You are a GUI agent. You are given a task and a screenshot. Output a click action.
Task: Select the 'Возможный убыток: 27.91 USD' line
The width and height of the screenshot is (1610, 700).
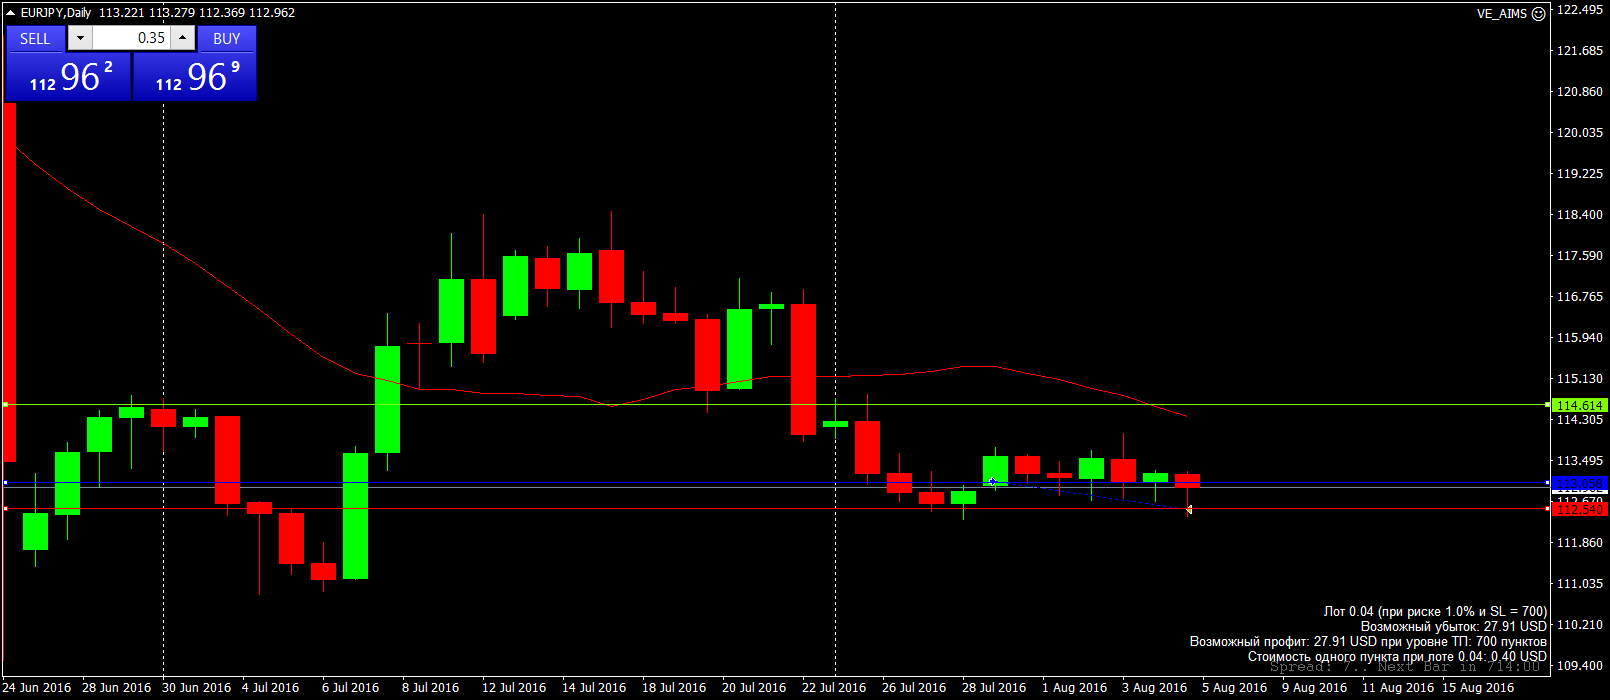coord(1453,626)
